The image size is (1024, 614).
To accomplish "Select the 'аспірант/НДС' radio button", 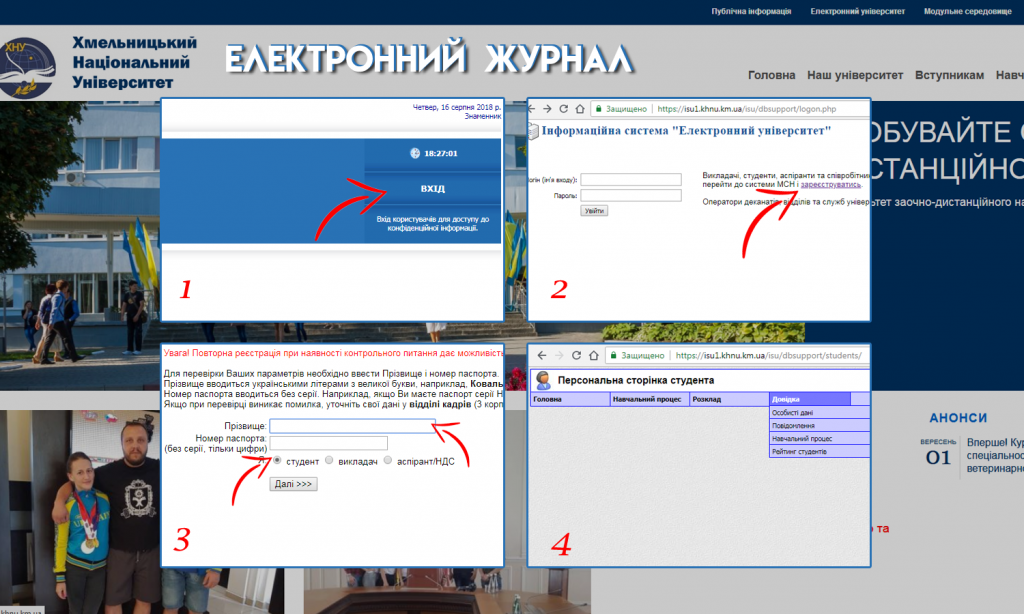I will 388,460.
